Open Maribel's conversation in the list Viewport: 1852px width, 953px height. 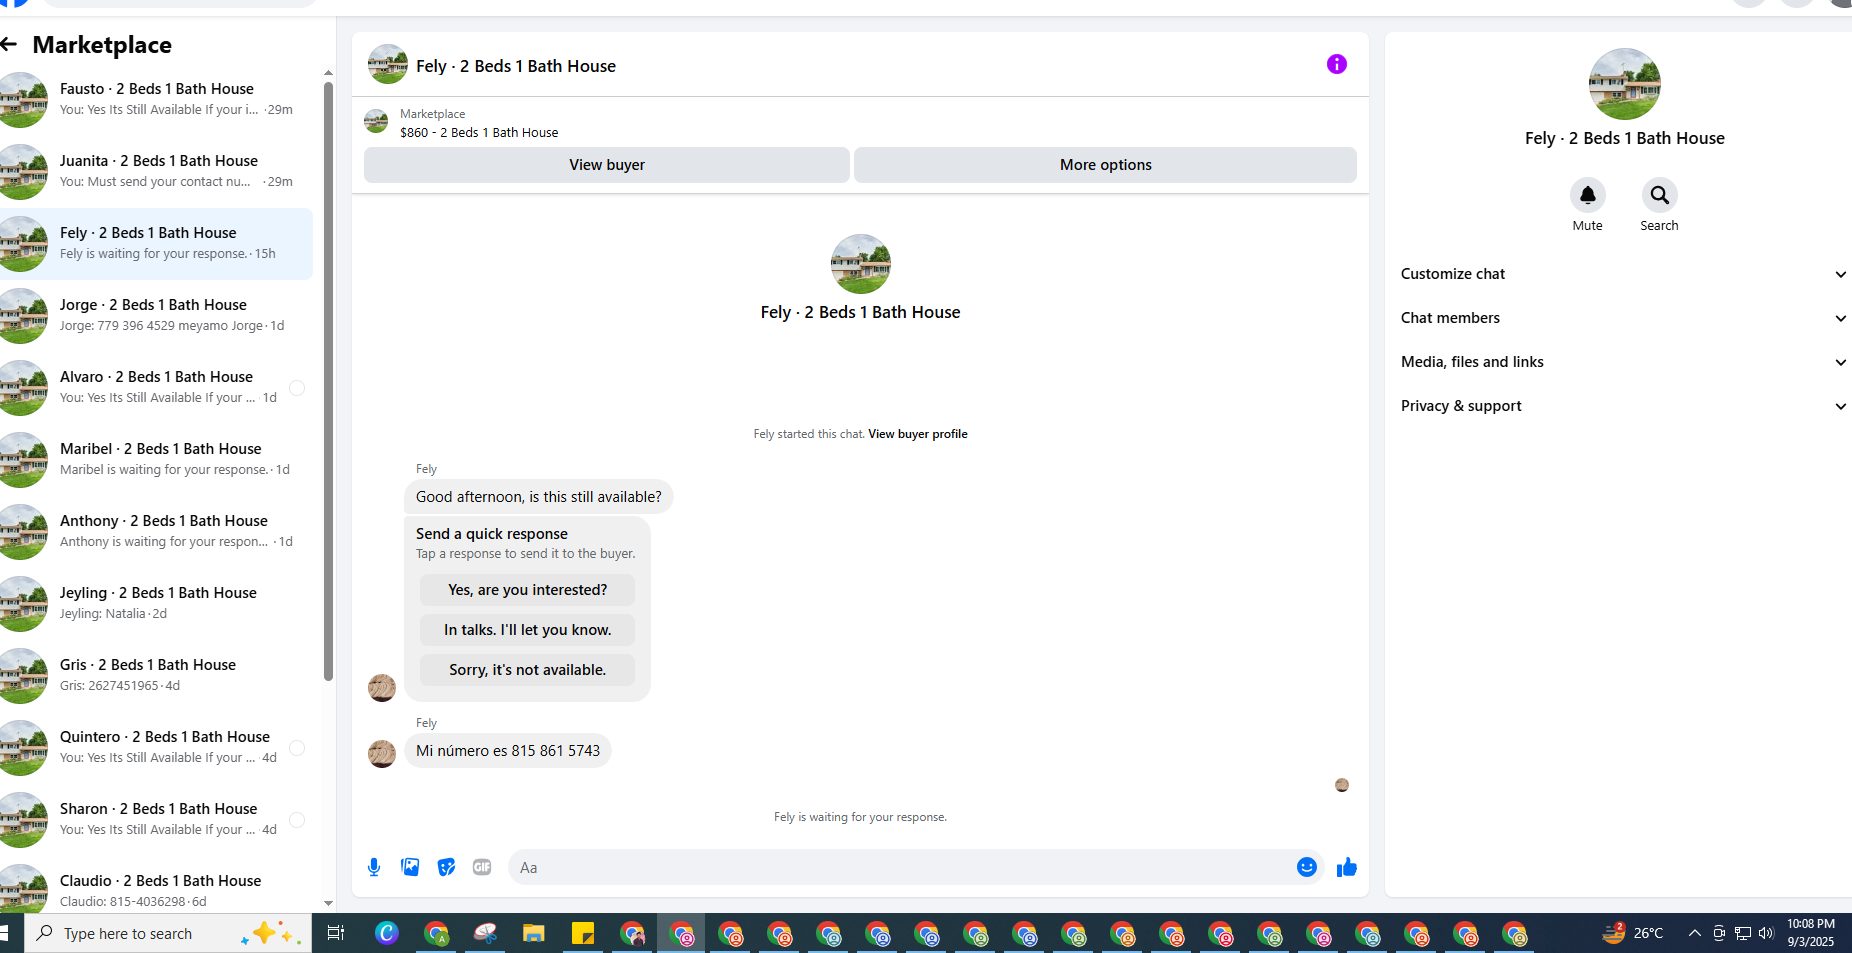156,459
